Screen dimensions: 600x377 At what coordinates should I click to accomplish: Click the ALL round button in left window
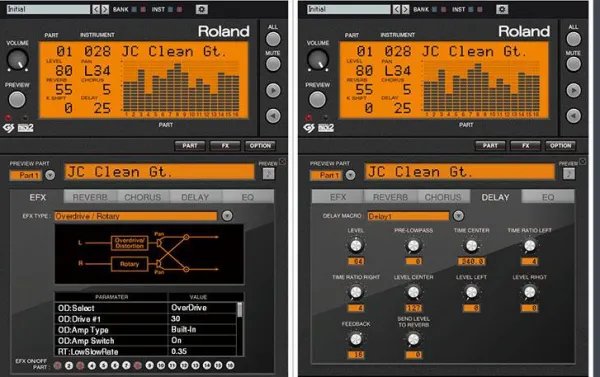coord(273,39)
